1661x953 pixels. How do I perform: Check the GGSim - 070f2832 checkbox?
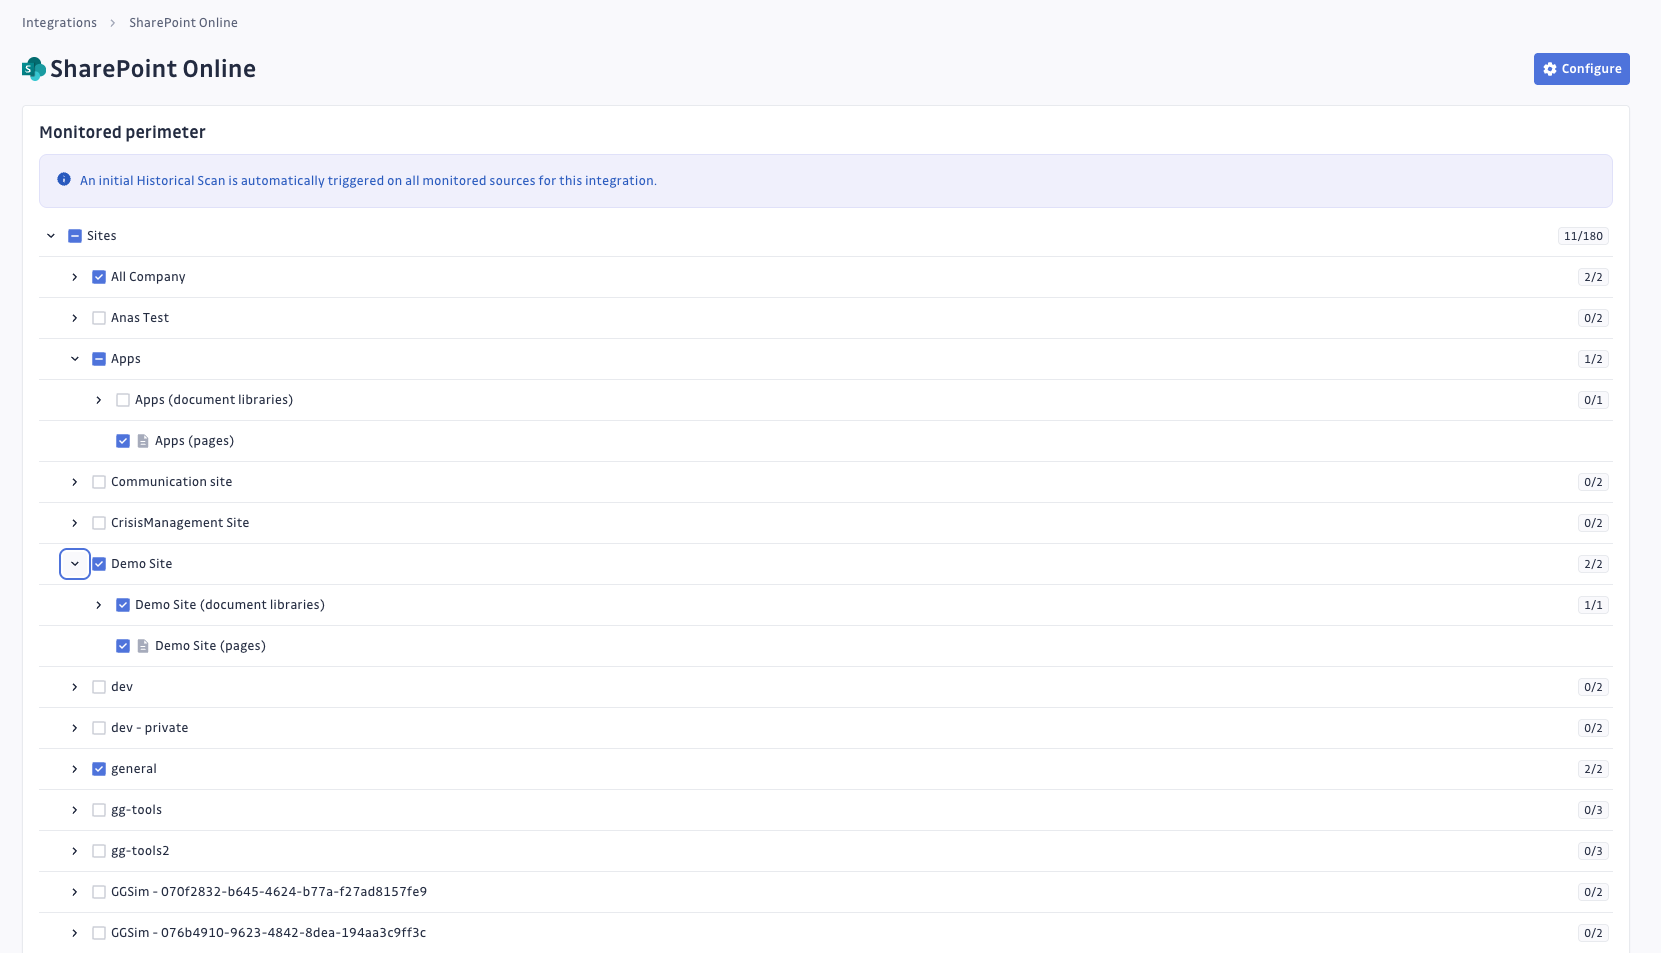(x=99, y=892)
